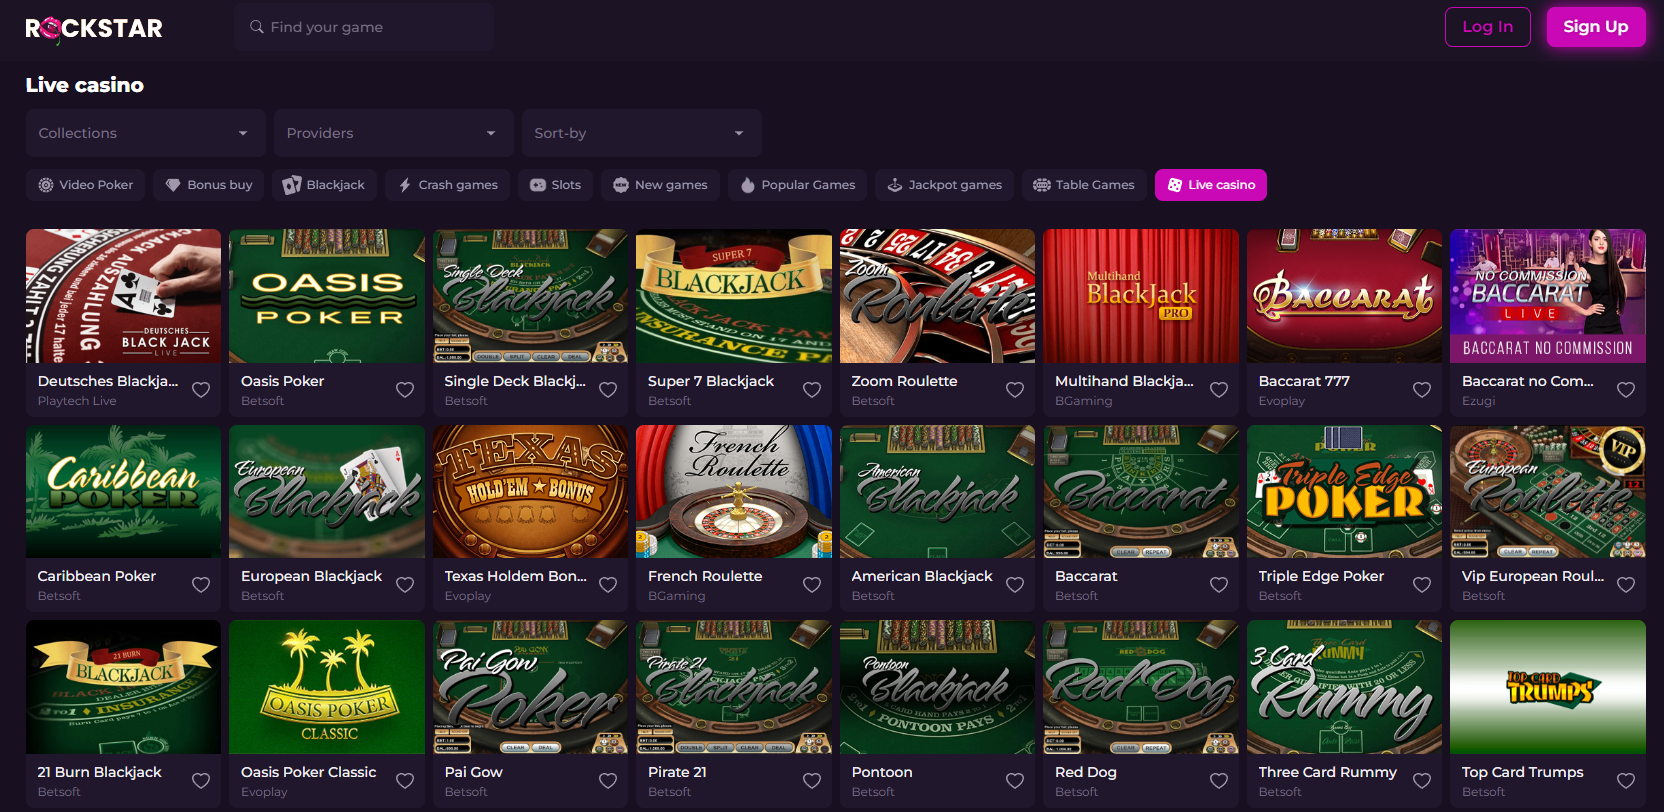Tap heart icon for American Blackjack

pyautogui.click(x=1015, y=585)
